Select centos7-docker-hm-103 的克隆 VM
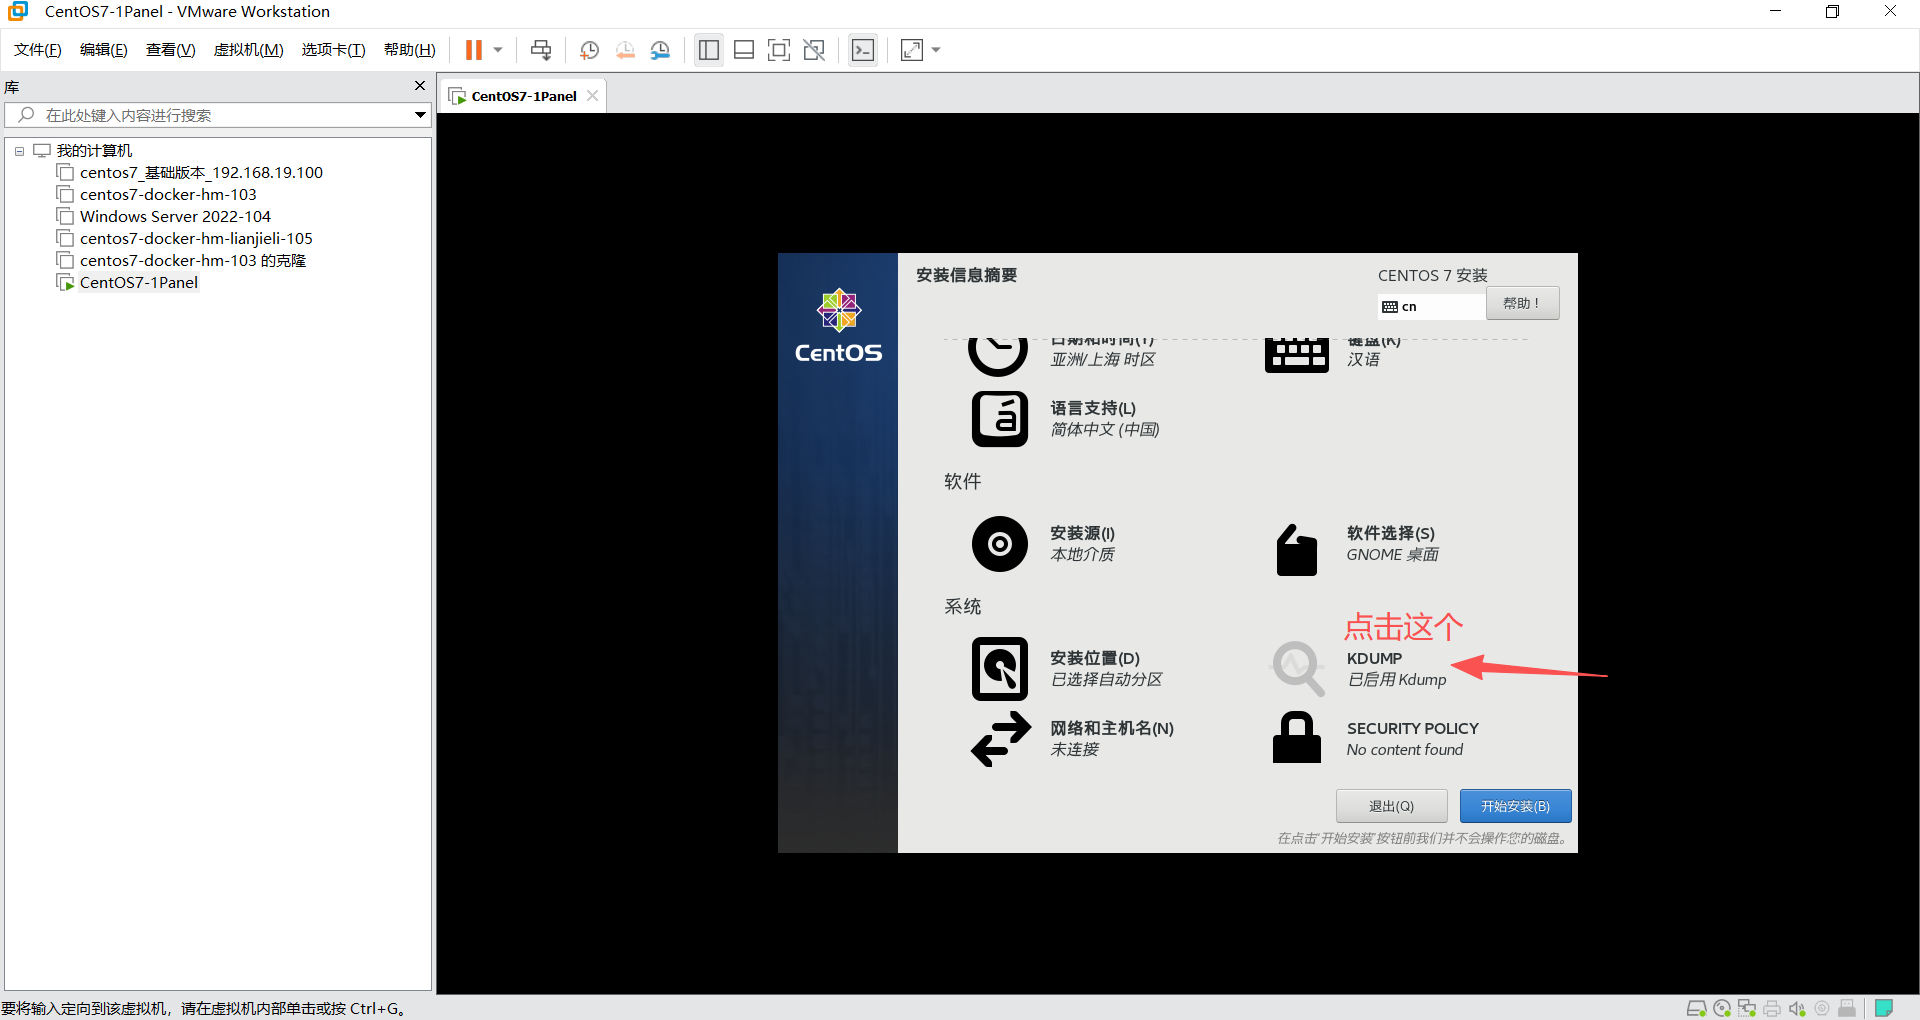Image resolution: width=1920 pixels, height=1020 pixels. click(x=193, y=261)
